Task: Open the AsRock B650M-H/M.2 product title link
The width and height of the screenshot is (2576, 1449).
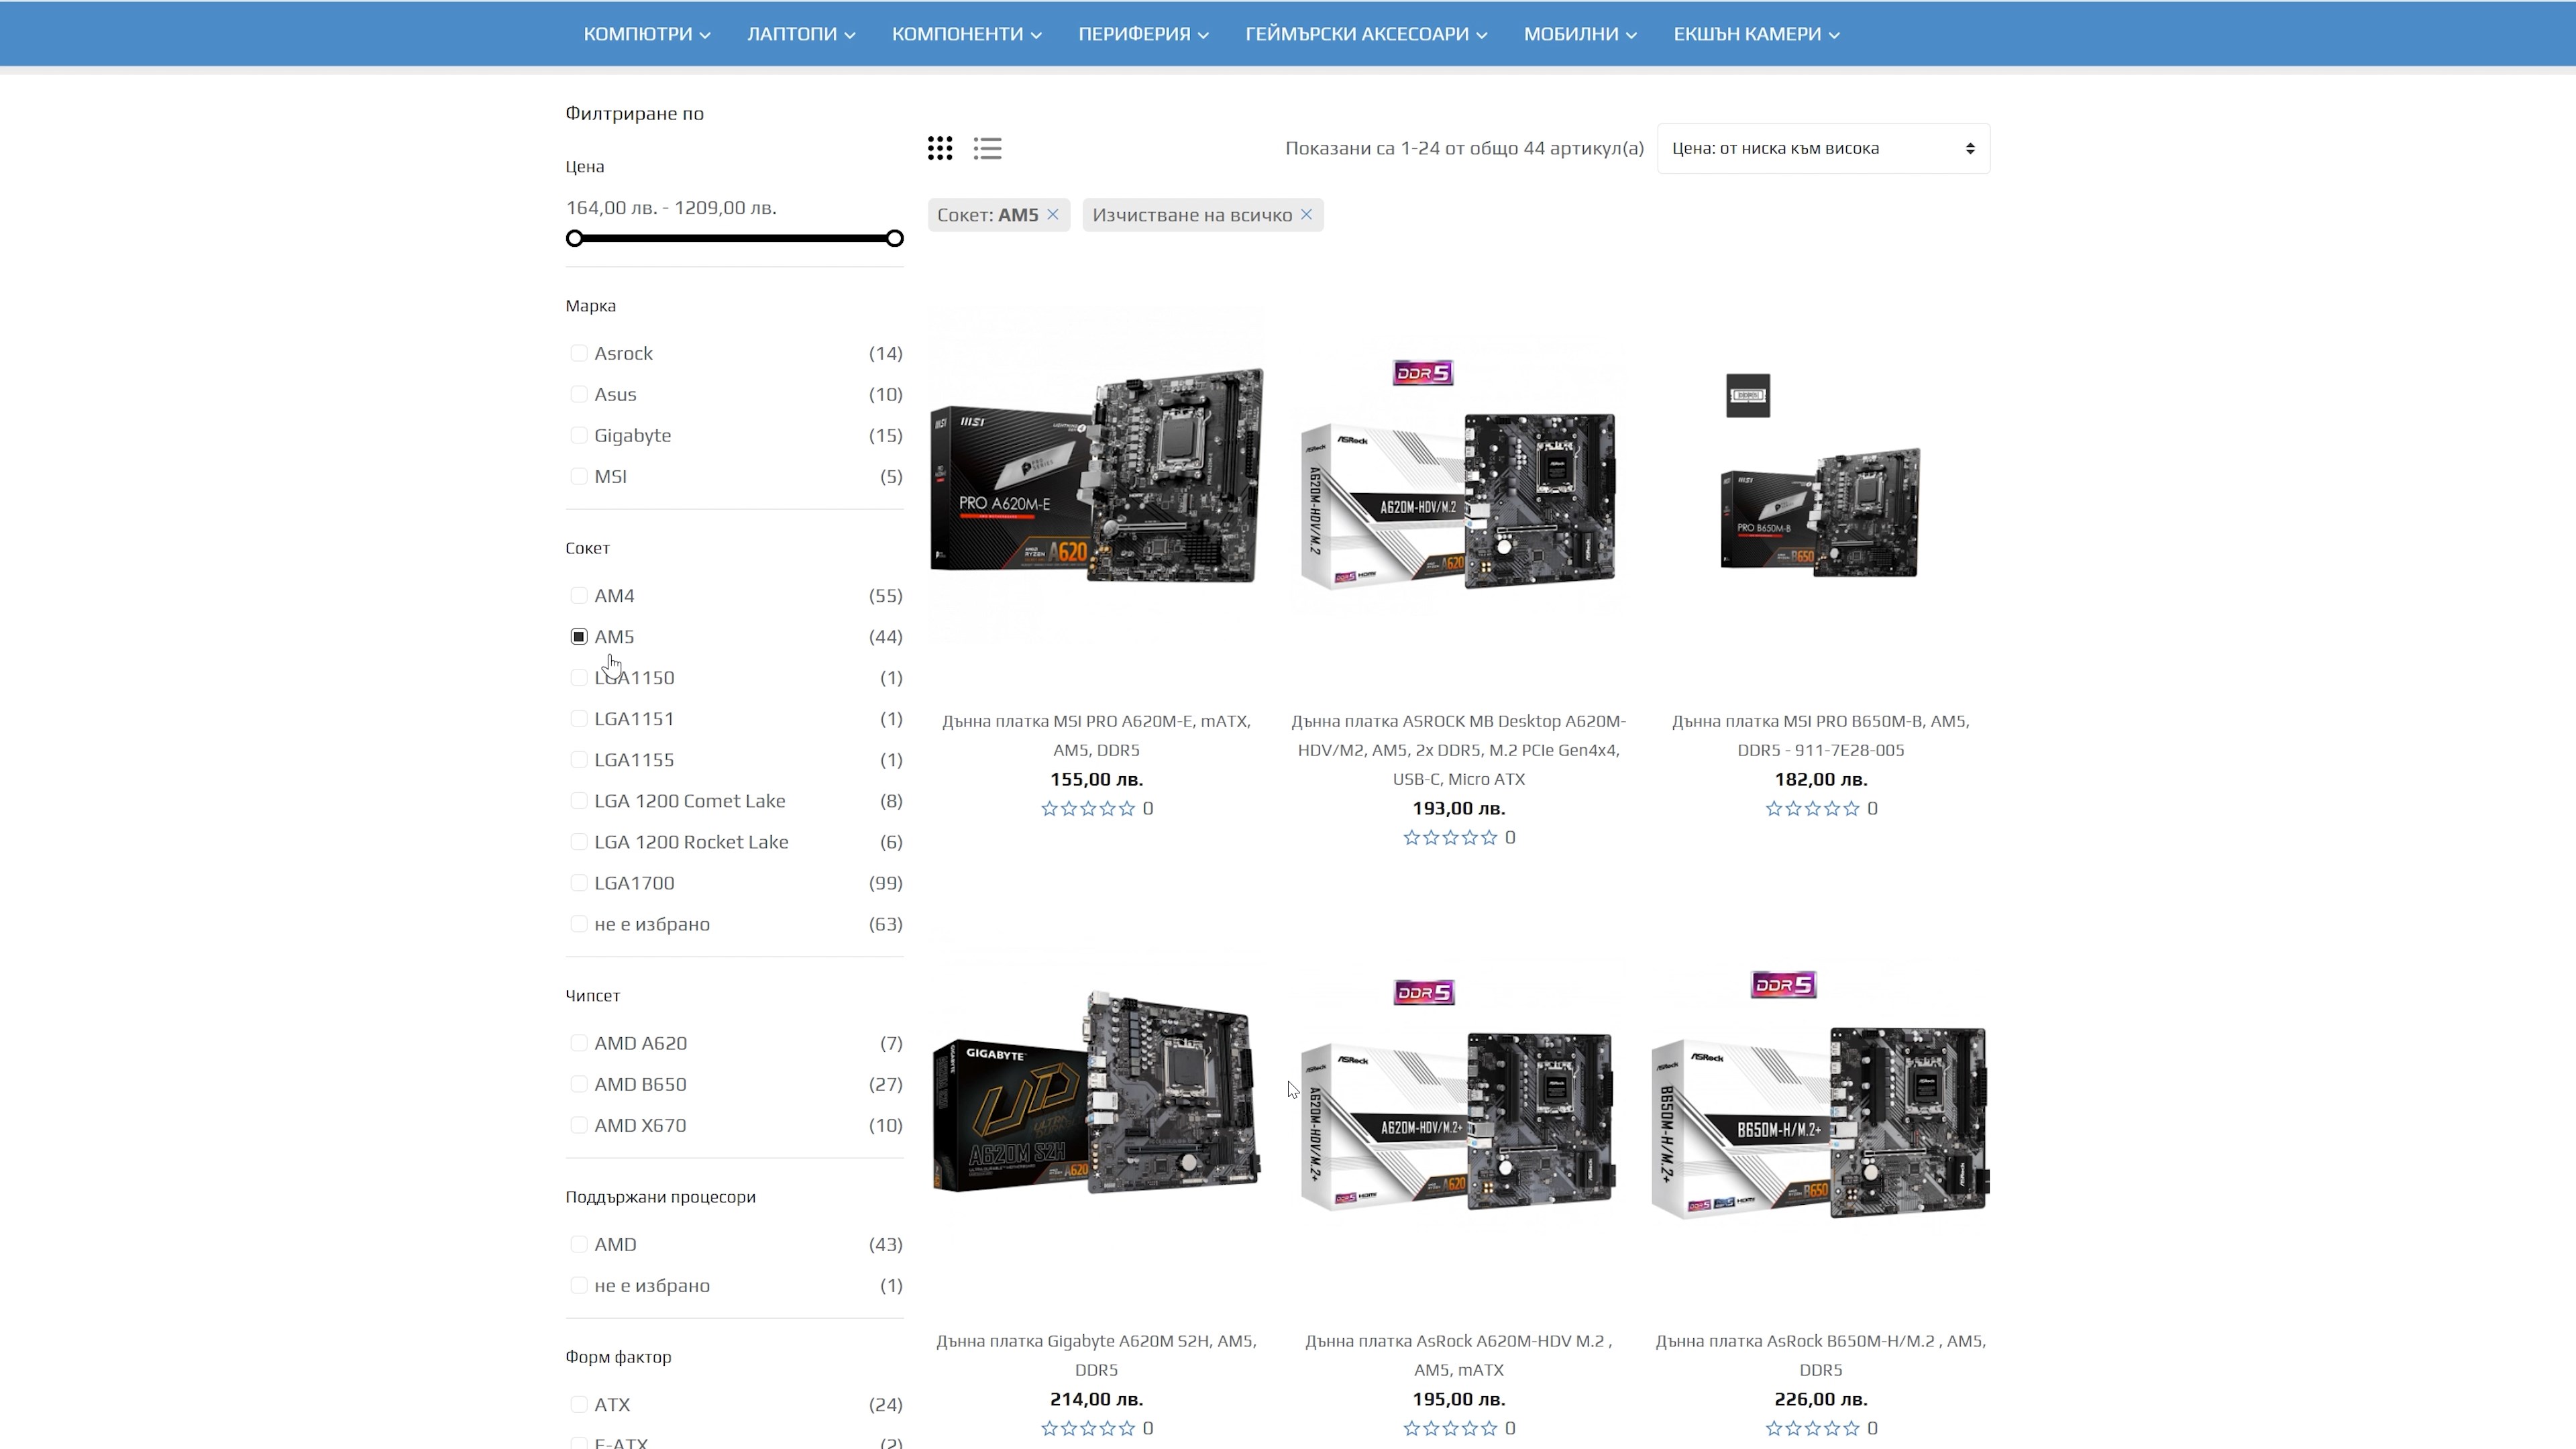Action: tap(1820, 1355)
